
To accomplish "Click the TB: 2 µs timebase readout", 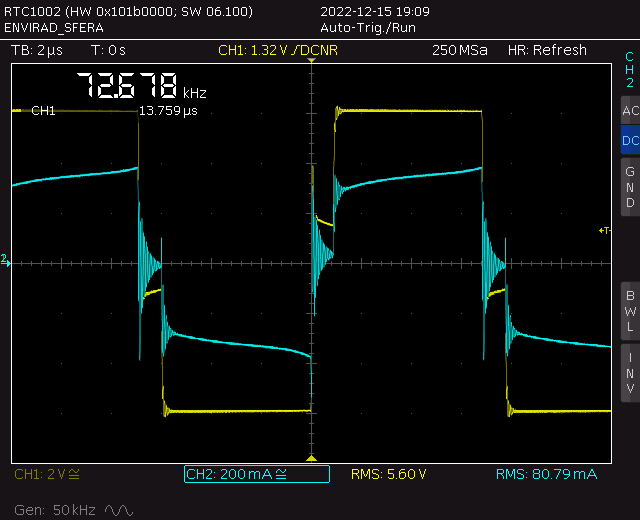I will pos(37,50).
